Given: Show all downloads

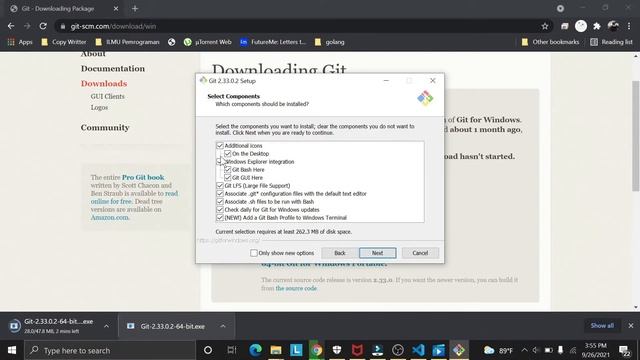Looking at the screenshot, I should (x=602, y=326).
